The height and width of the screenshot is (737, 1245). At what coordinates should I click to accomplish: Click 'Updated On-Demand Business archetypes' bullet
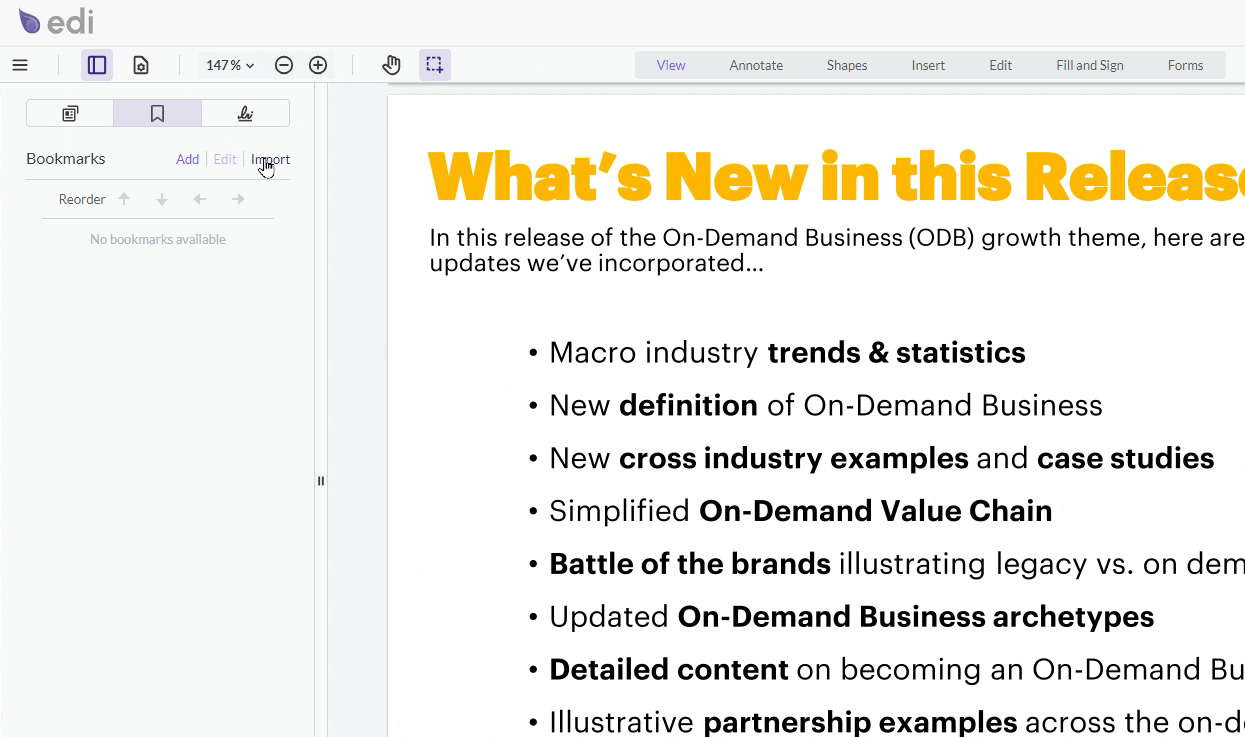coord(851,617)
